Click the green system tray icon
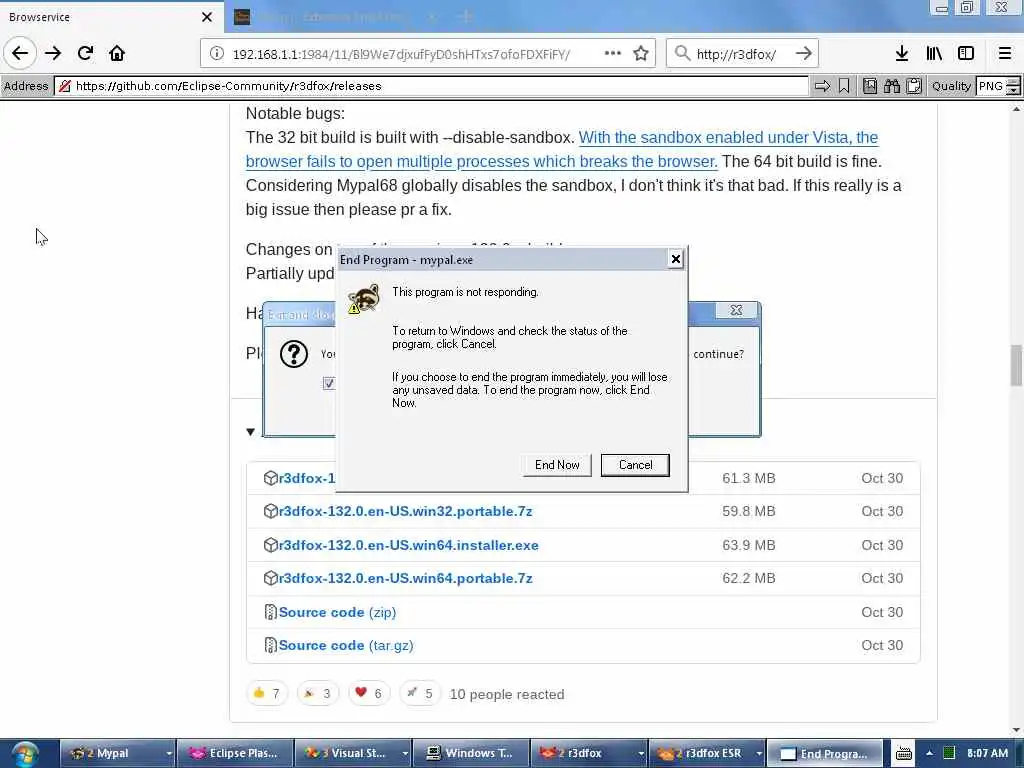This screenshot has height=768, width=1024. point(949,753)
